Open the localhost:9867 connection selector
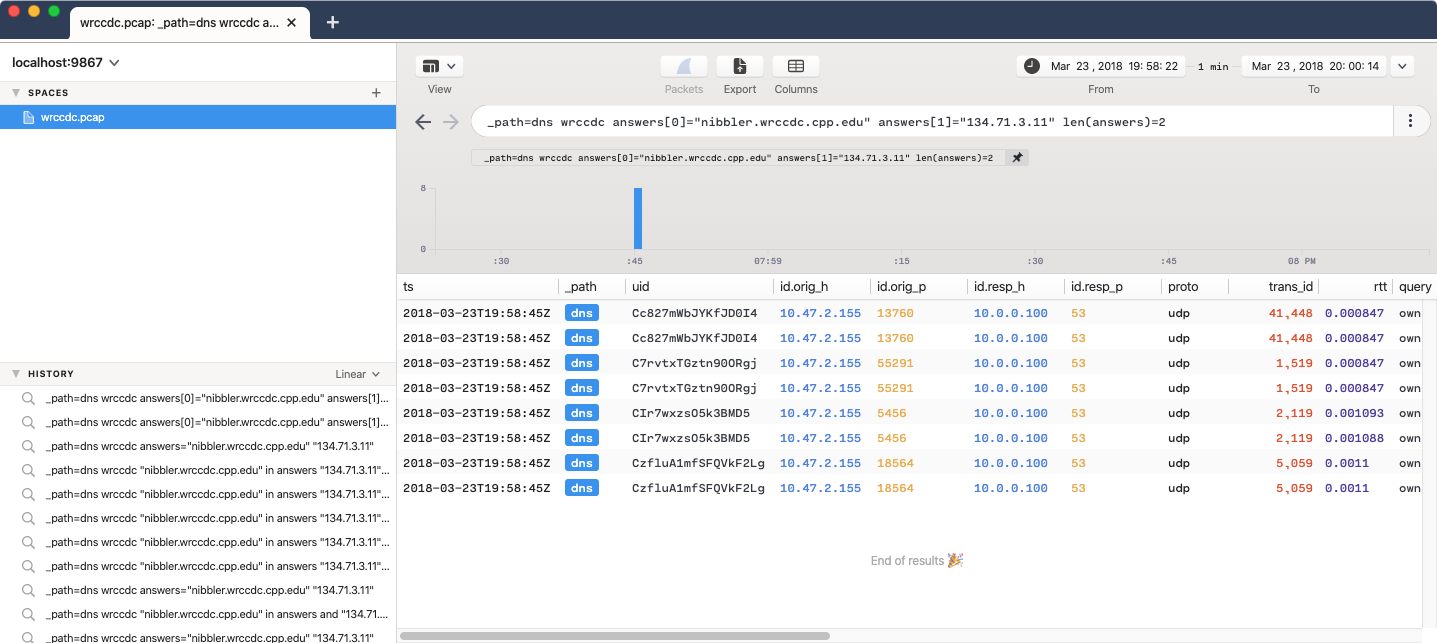This screenshot has width=1437, height=643. click(x=63, y=61)
